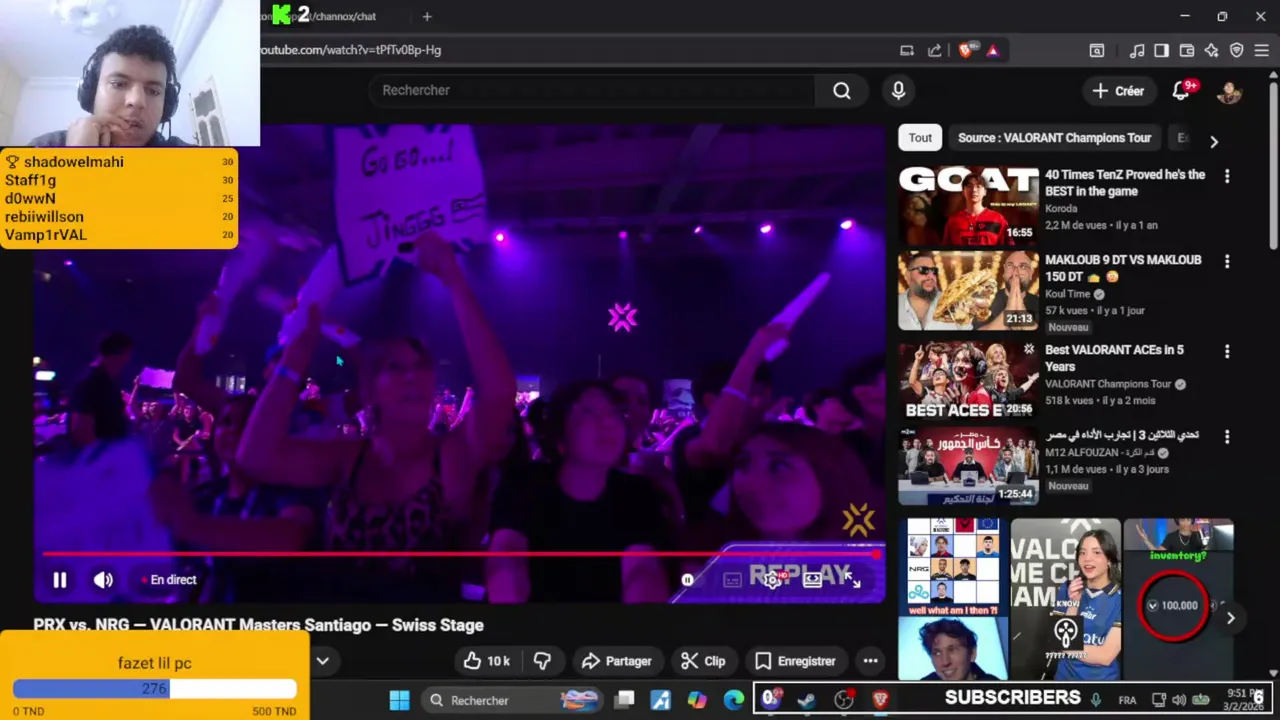Open options for 40 Times TenZ video
The height and width of the screenshot is (720, 1280).
pos(1227,176)
